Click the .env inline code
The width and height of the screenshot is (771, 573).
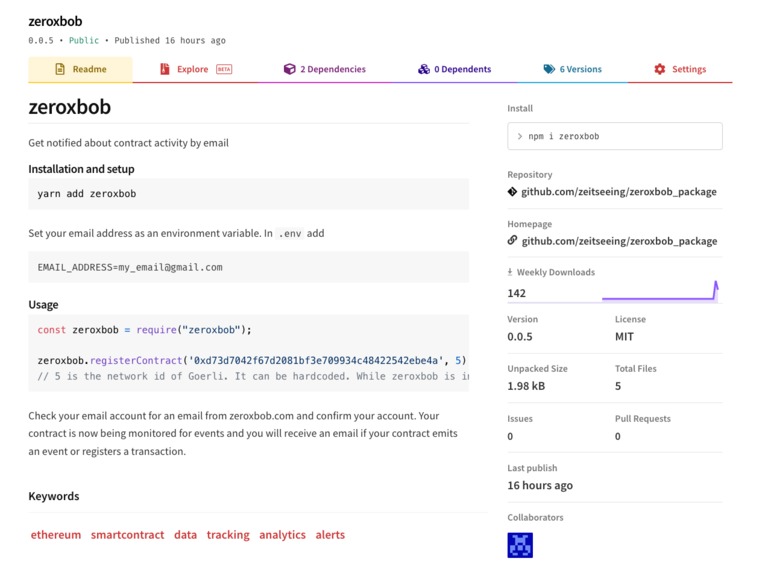pyautogui.click(x=290, y=234)
